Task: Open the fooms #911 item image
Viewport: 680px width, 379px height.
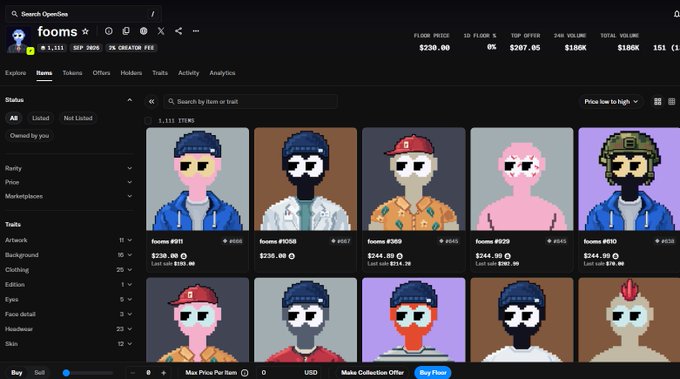Action: click(x=198, y=179)
